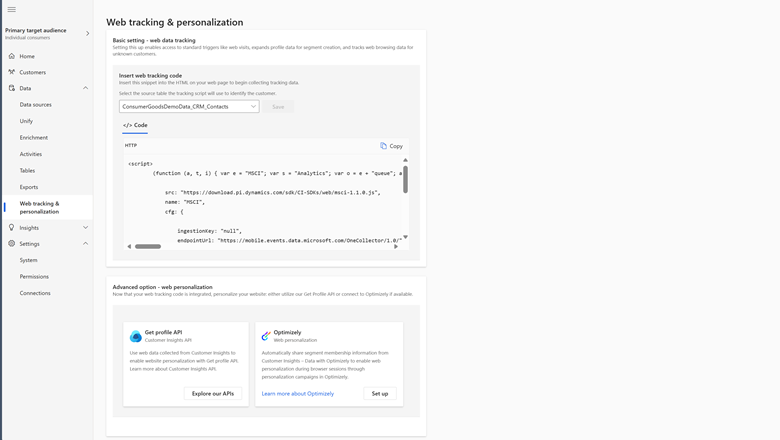Click the Set up button for Optimizely
This screenshot has width=780, height=440.
click(380, 393)
